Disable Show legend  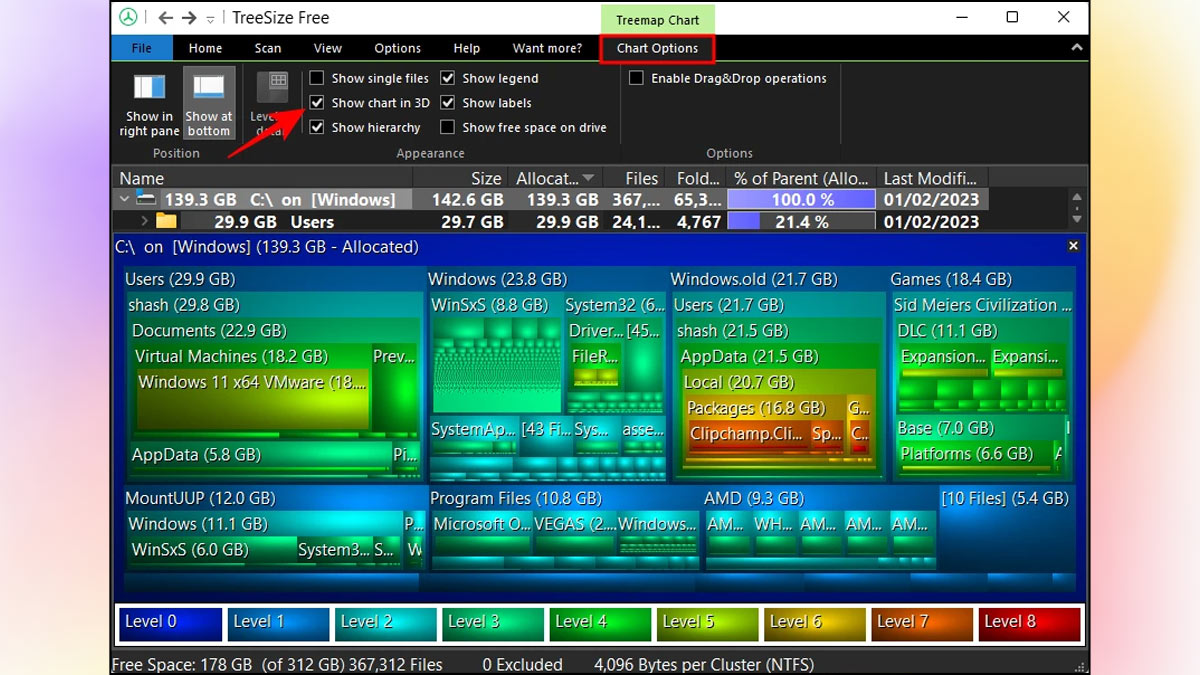[448, 78]
